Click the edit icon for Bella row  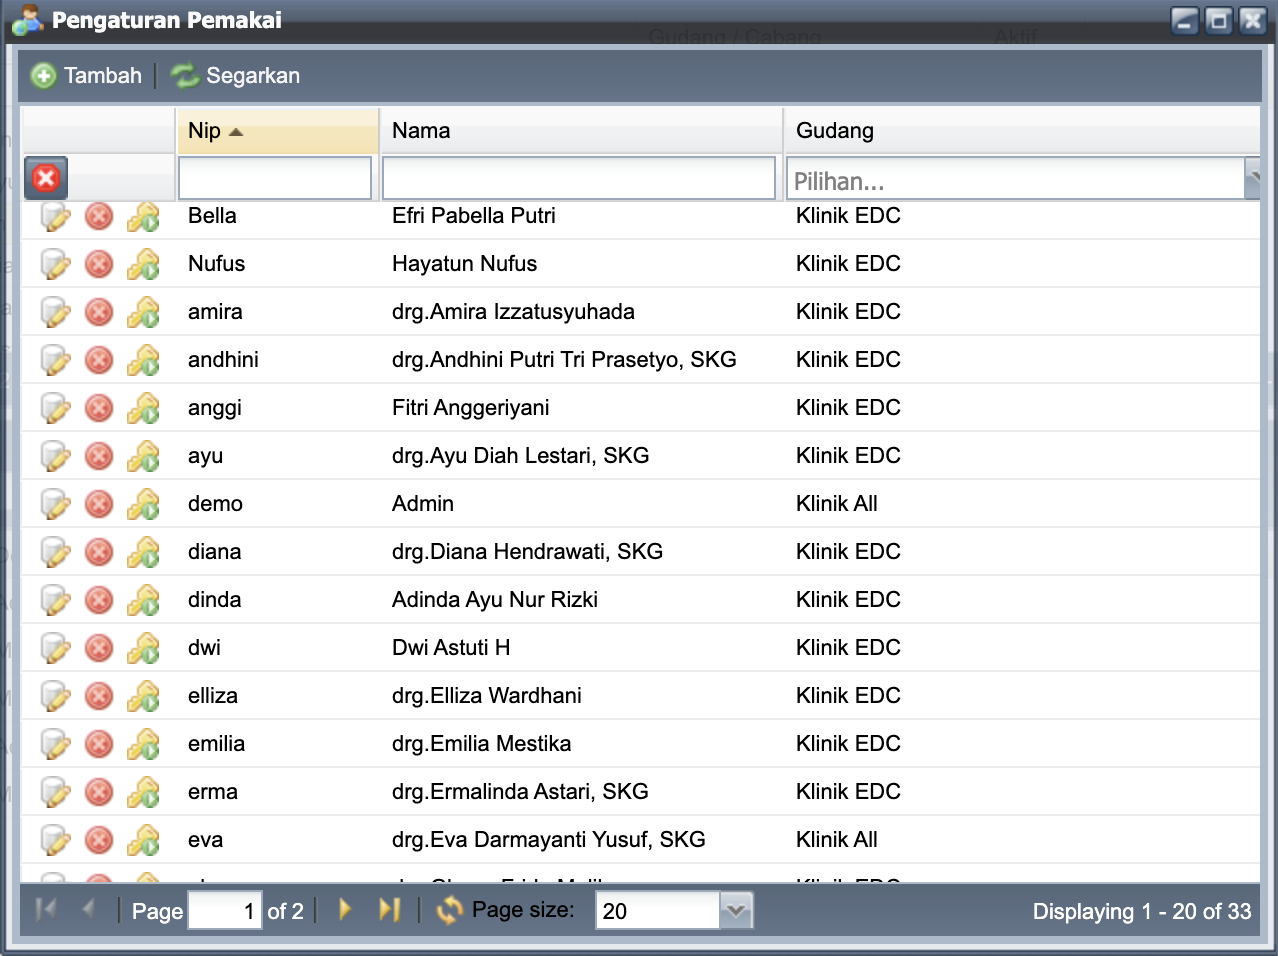point(55,216)
